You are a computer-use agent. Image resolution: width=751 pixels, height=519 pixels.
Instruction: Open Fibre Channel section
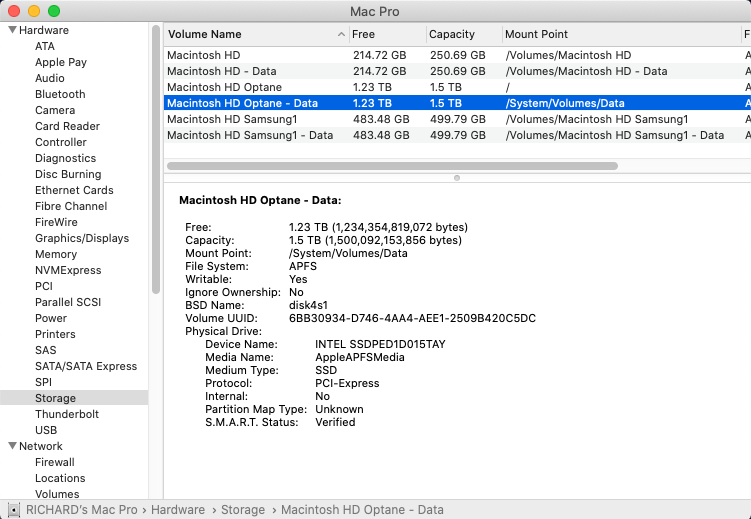71,206
